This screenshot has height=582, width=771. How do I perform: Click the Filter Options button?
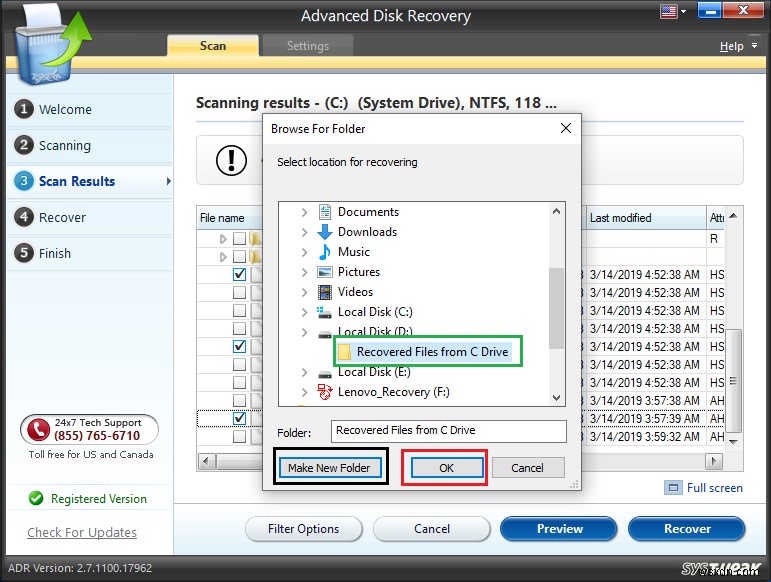point(303,529)
